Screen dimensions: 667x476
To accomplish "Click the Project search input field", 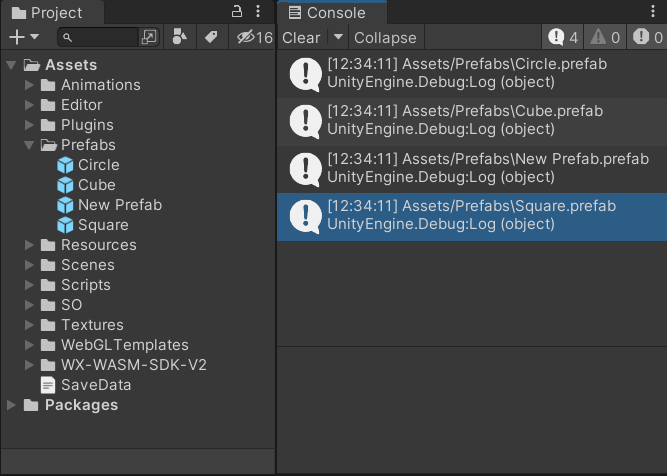I will 99,37.
